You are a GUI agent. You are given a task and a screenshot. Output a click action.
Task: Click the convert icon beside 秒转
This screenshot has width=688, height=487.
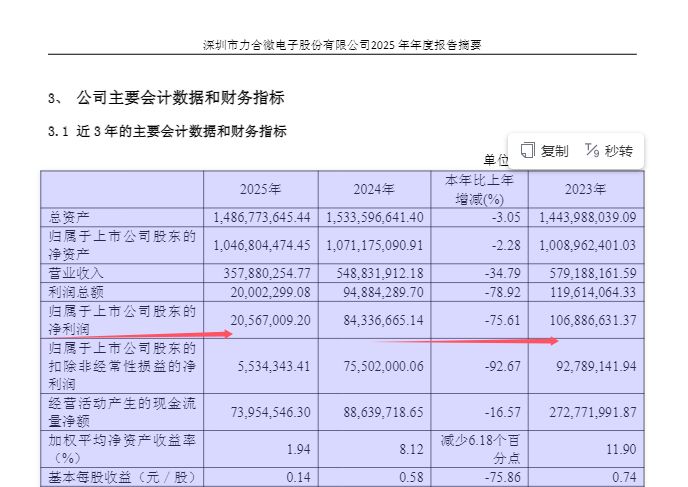(x=591, y=150)
